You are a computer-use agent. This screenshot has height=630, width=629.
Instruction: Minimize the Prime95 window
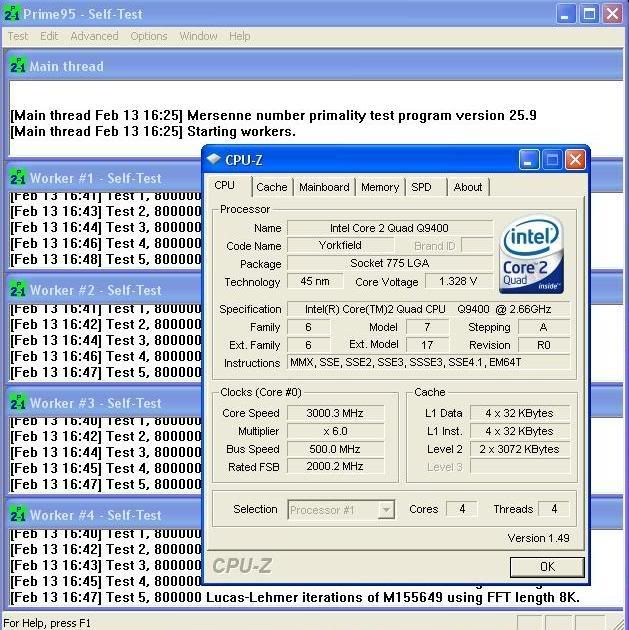coord(566,14)
